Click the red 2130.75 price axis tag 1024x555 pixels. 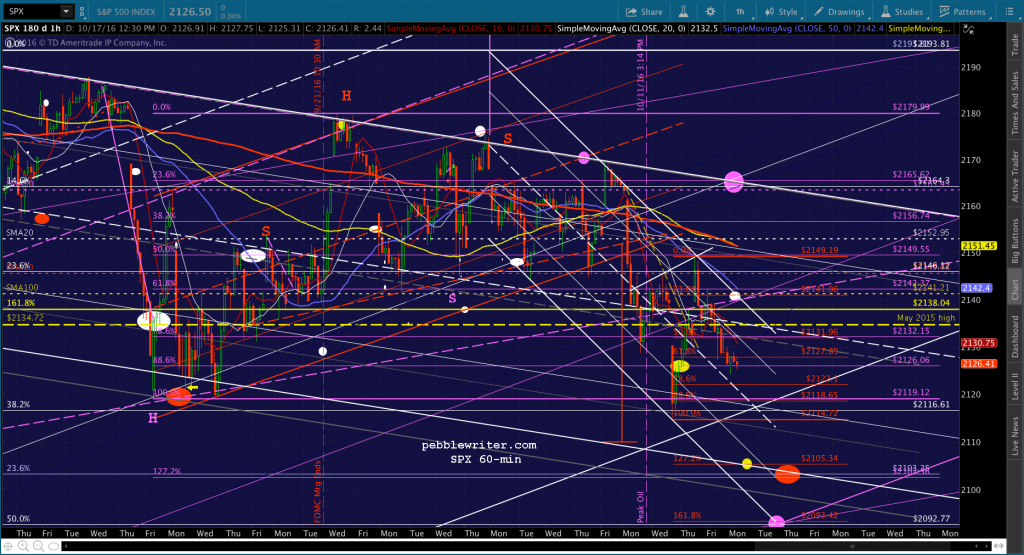coord(978,343)
